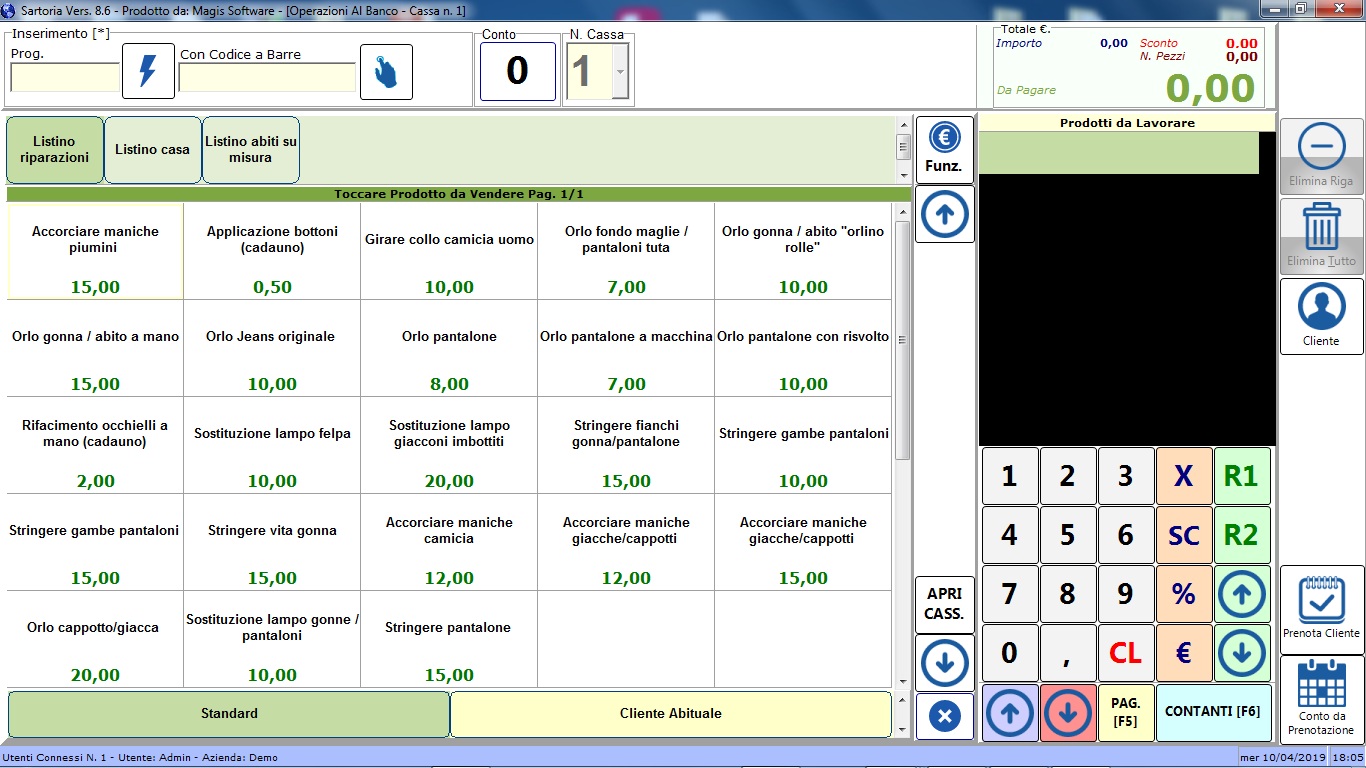
Task: Select Sostituzione lampo felpa product
Action: point(272,446)
